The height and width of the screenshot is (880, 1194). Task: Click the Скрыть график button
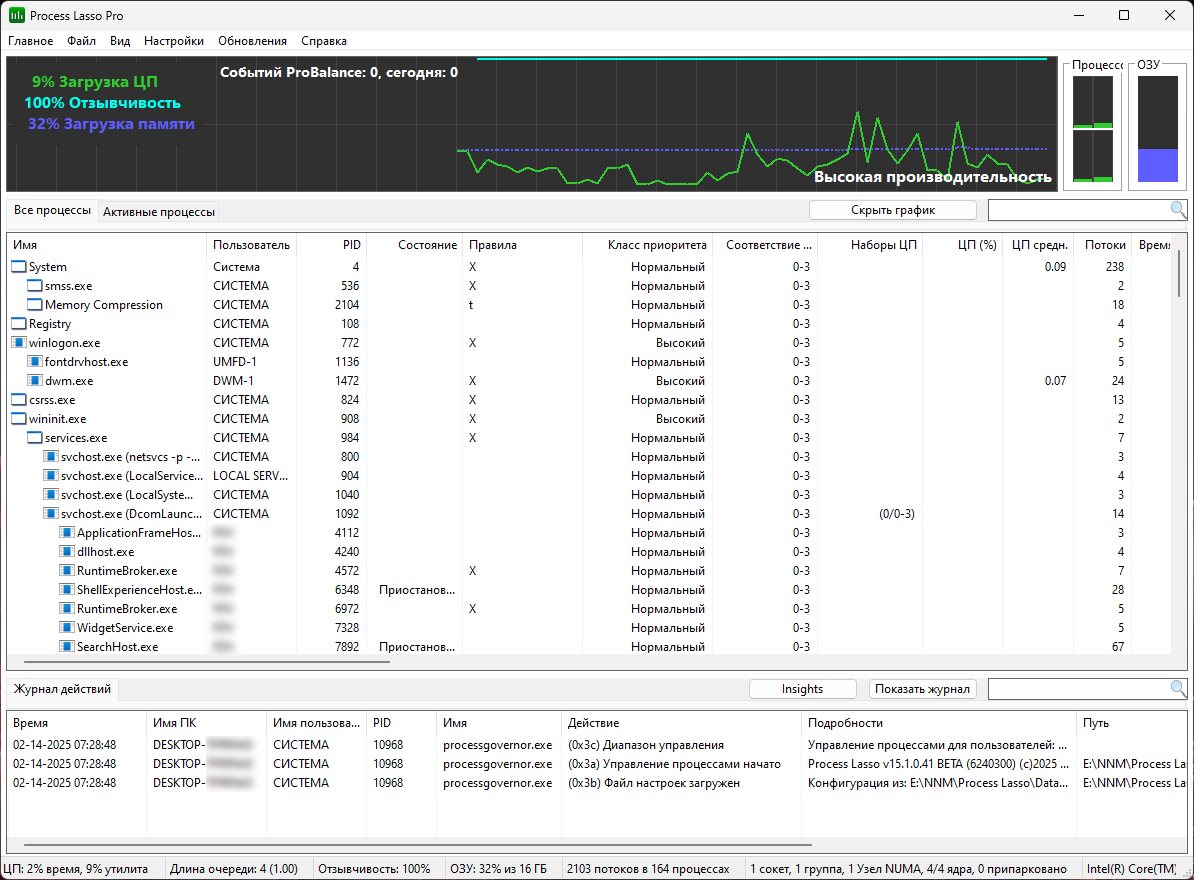(x=892, y=210)
